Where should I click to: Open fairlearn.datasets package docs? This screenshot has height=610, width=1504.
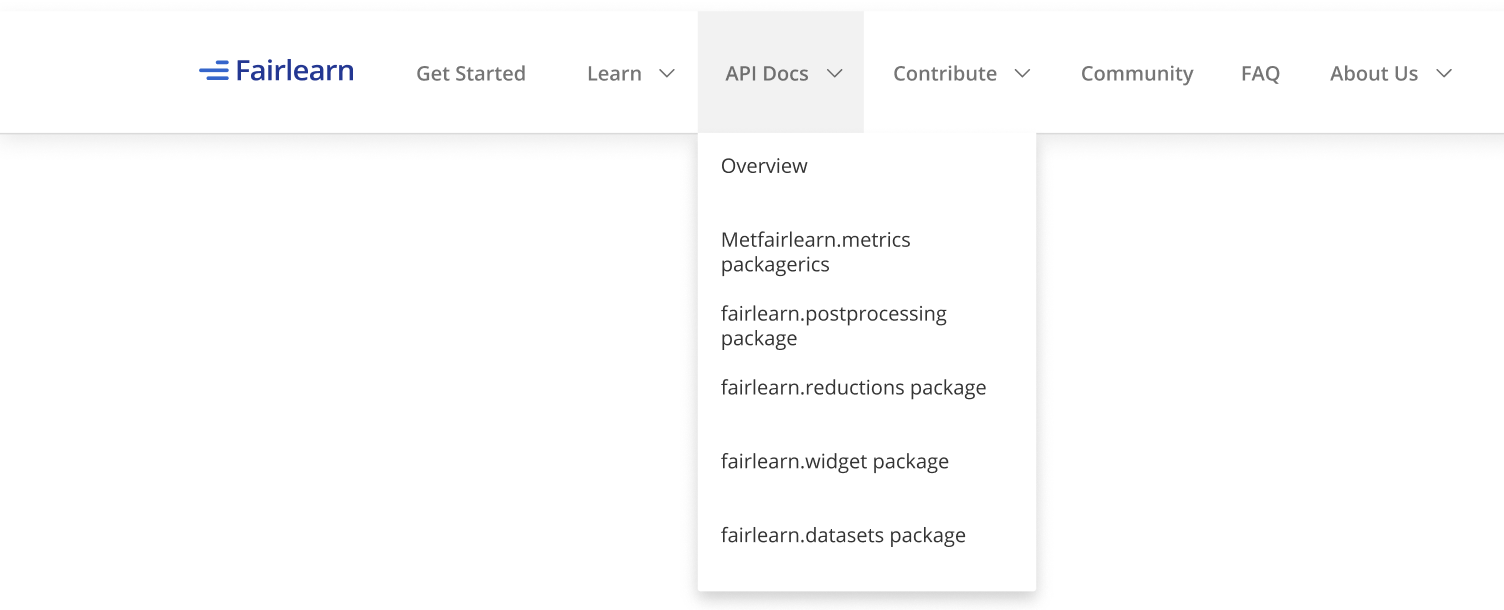tap(843, 535)
